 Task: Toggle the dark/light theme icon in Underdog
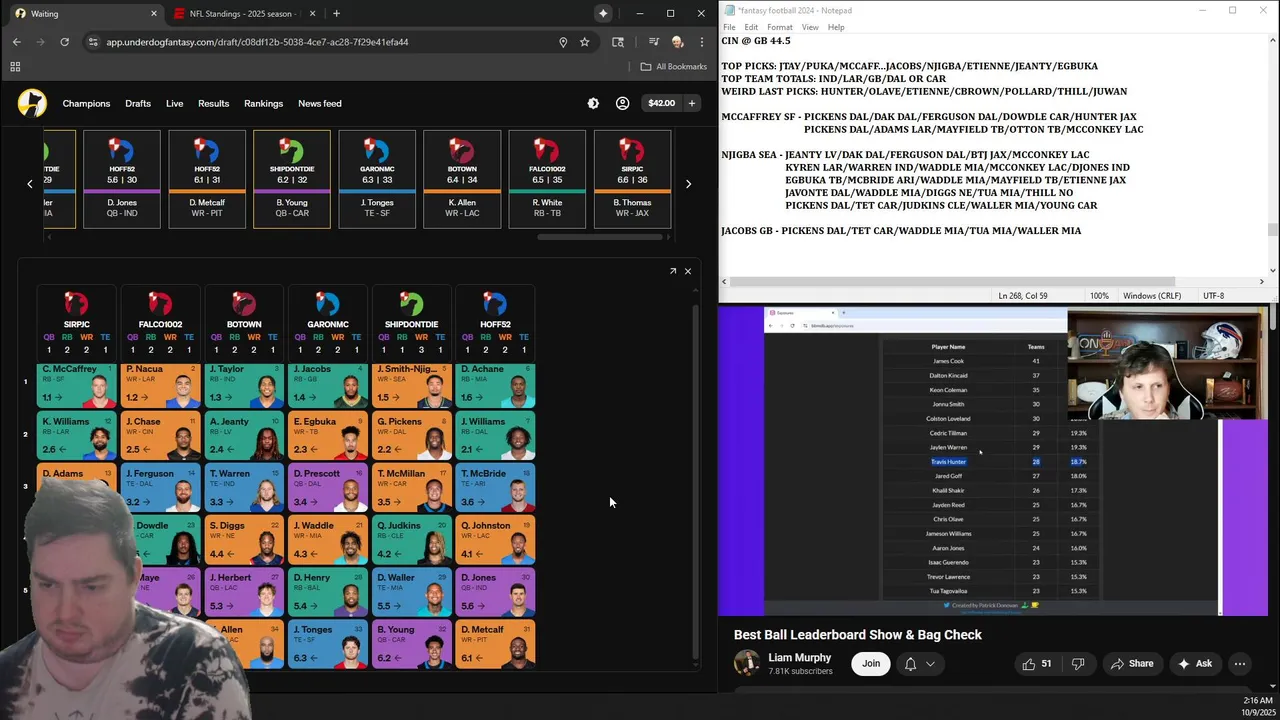tap(593, 103)
